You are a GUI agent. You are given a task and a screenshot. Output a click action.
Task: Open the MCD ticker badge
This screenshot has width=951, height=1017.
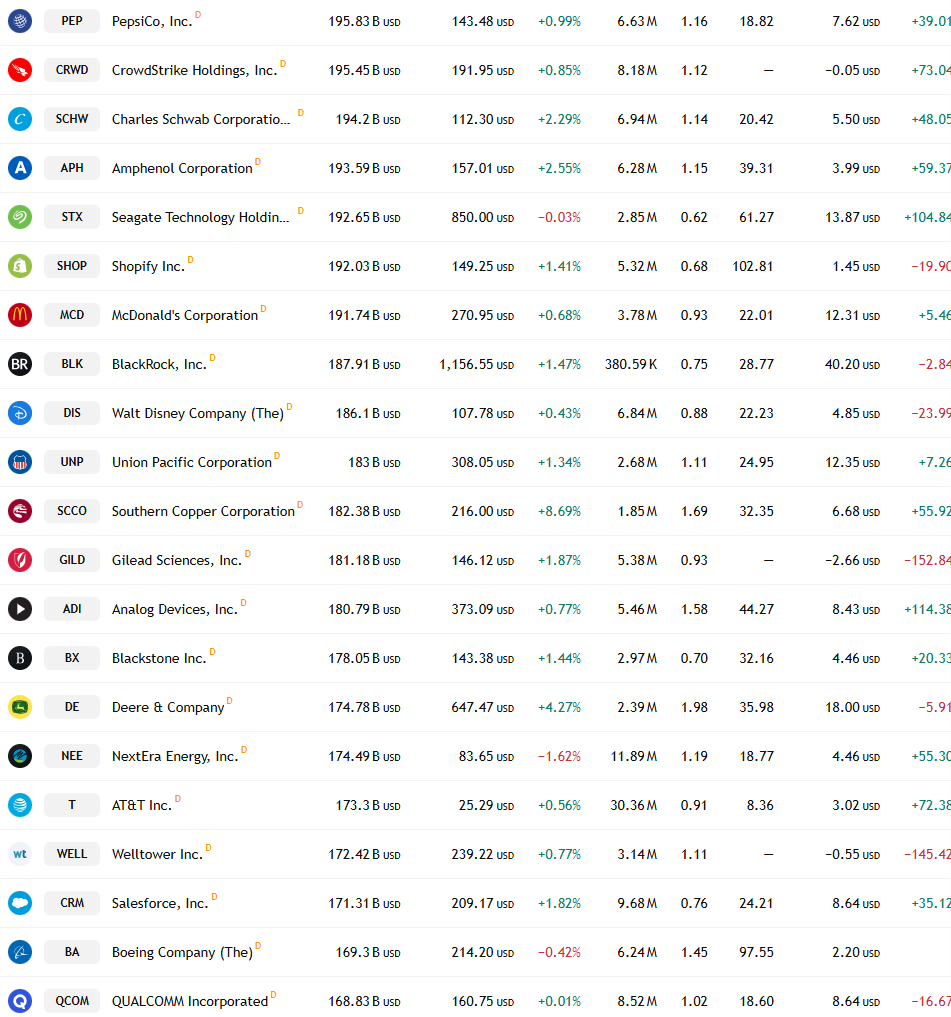[x=72, y=315]
